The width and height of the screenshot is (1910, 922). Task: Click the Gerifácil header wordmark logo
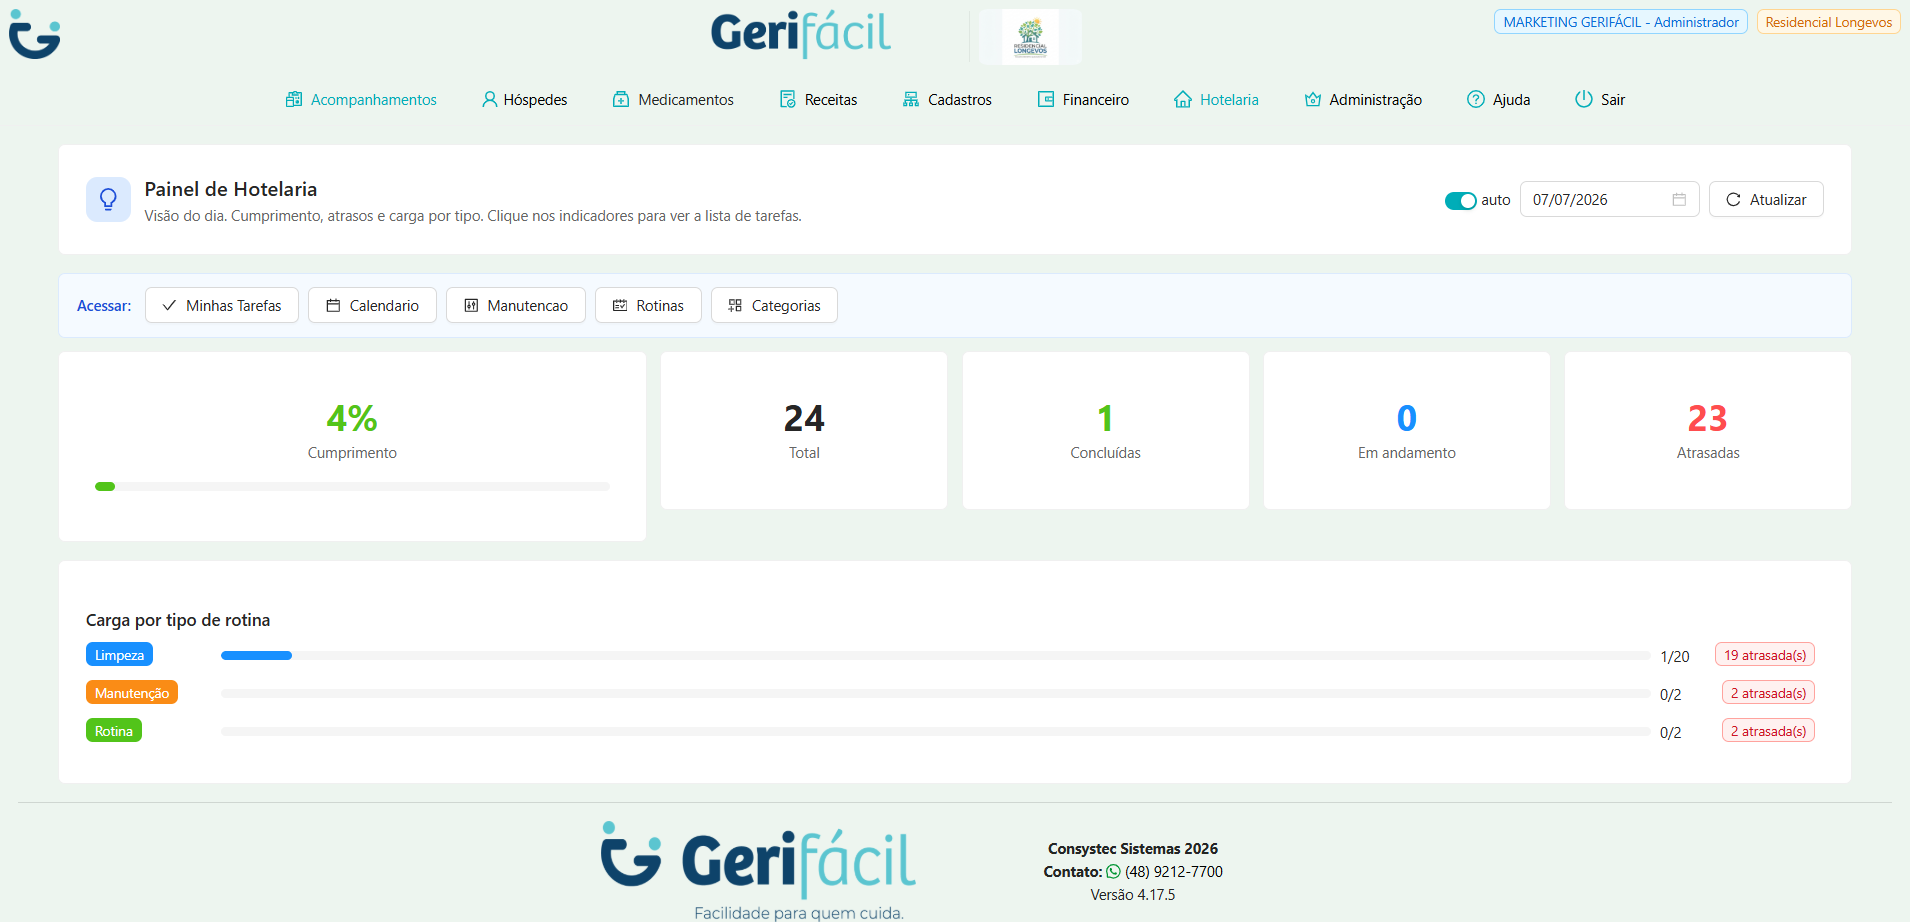(801, 34)
